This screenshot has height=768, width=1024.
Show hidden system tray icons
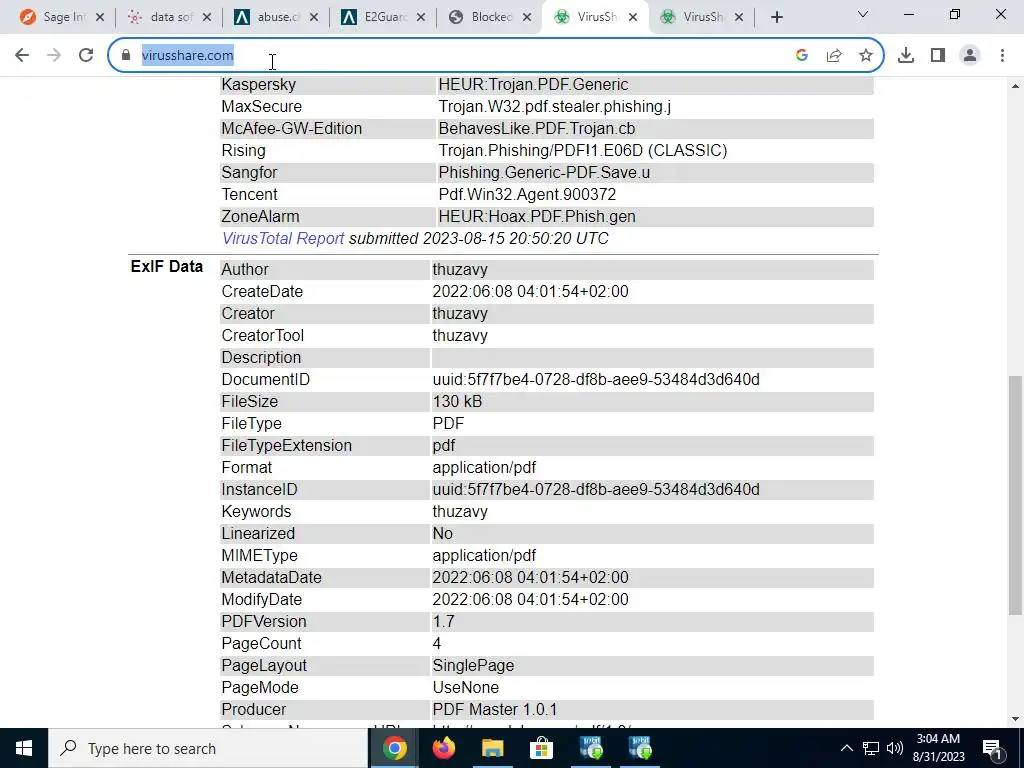[846, 748]
